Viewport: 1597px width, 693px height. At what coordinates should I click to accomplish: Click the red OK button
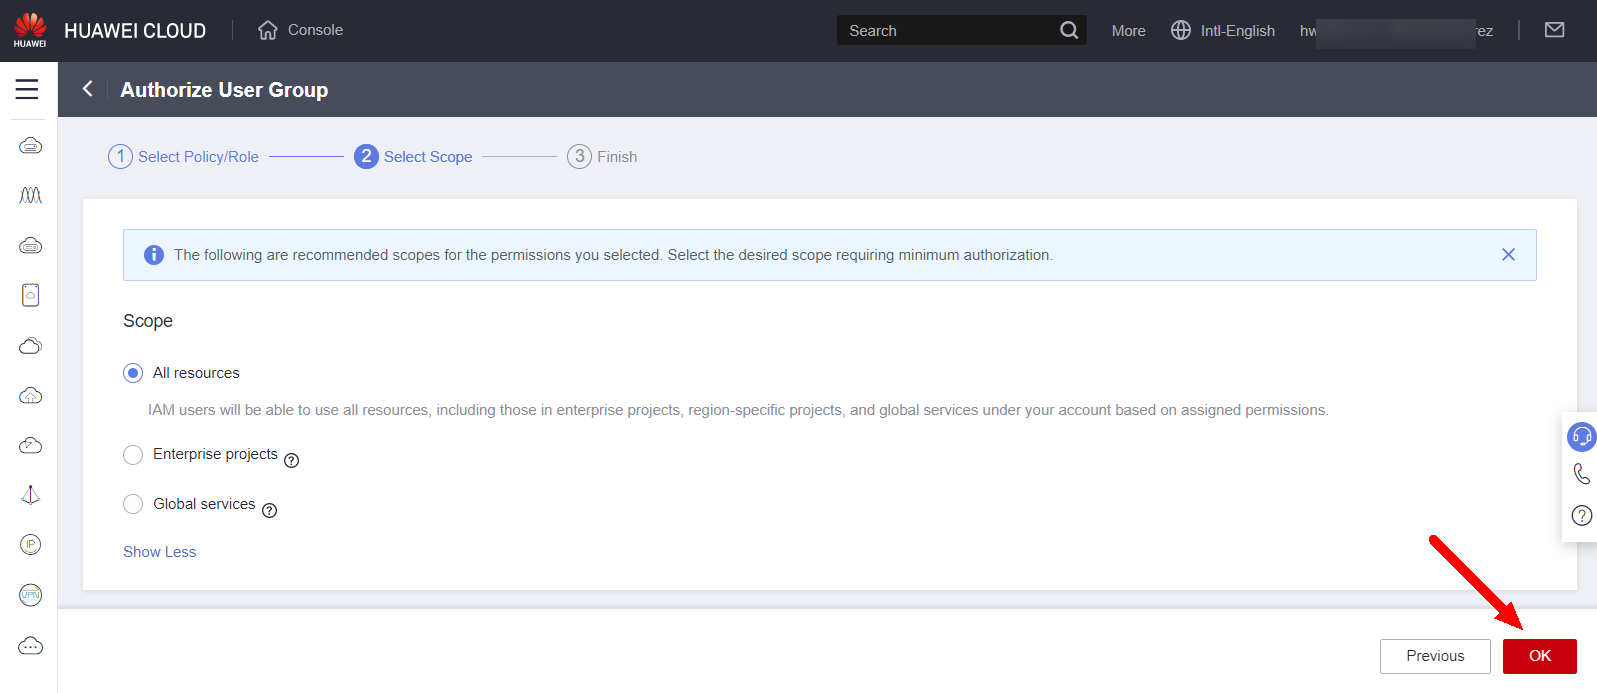pyautogui.click(x=1539, y=656)
